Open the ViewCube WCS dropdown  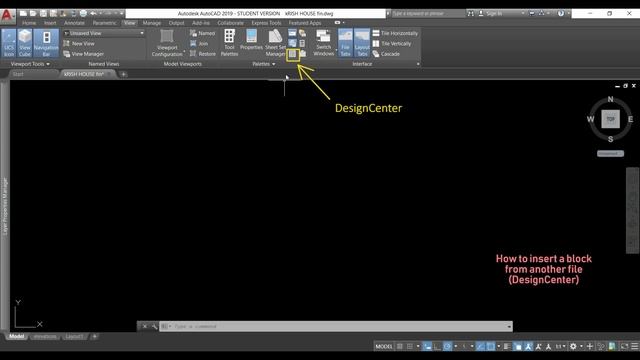(610, 154)
